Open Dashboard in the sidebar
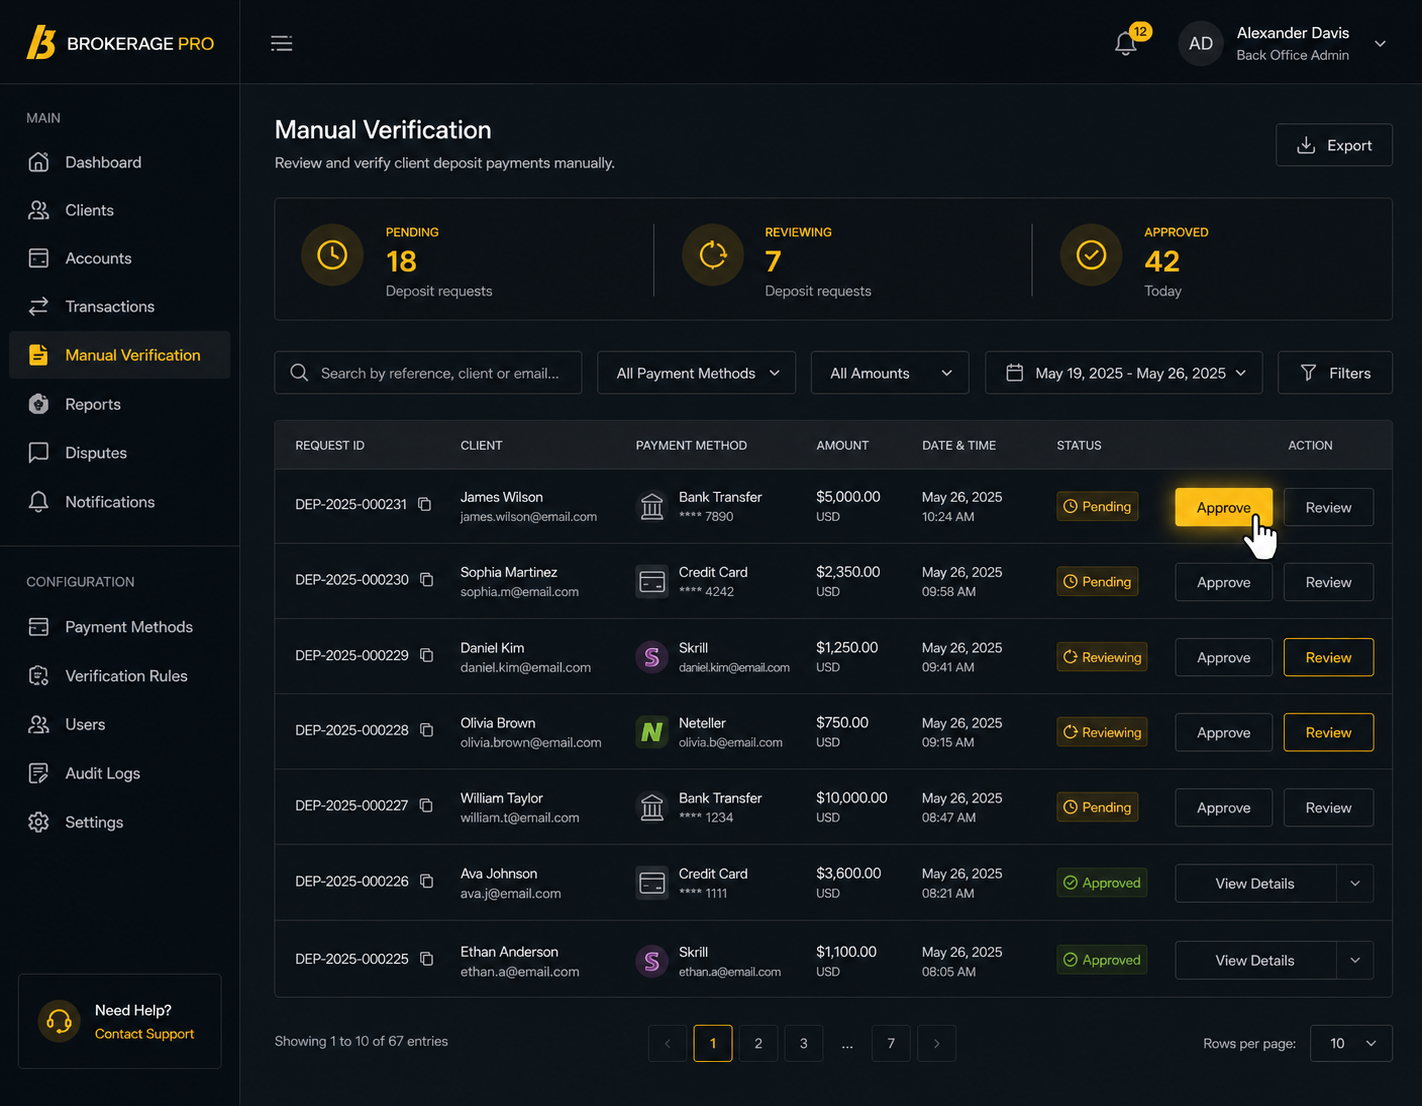 [x=120, y=162]
